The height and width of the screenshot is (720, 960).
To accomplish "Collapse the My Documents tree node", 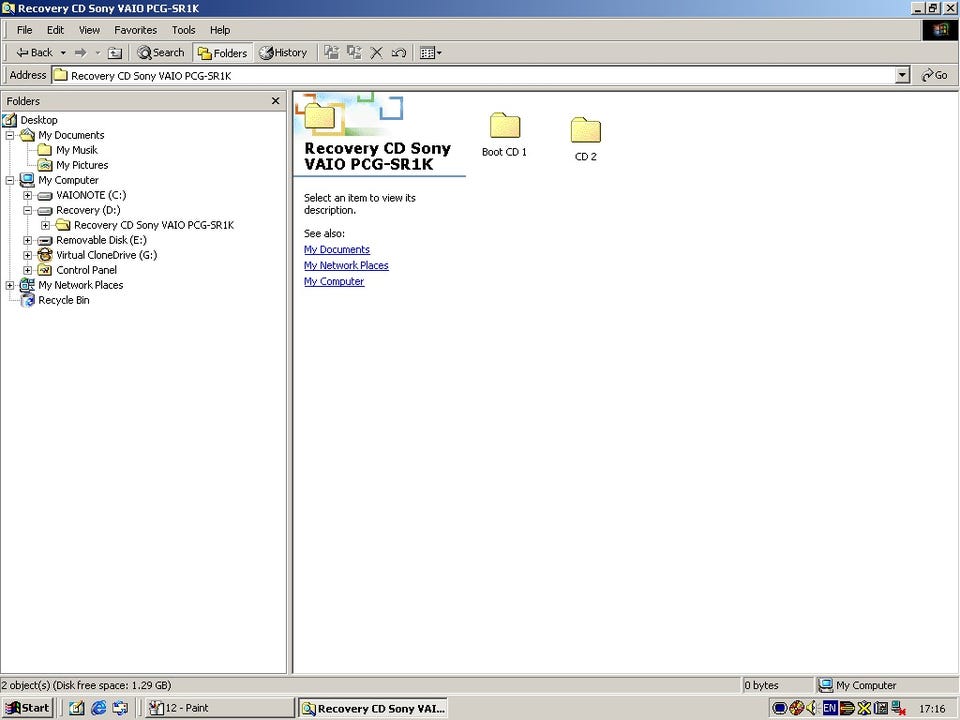I will [10, 135].
